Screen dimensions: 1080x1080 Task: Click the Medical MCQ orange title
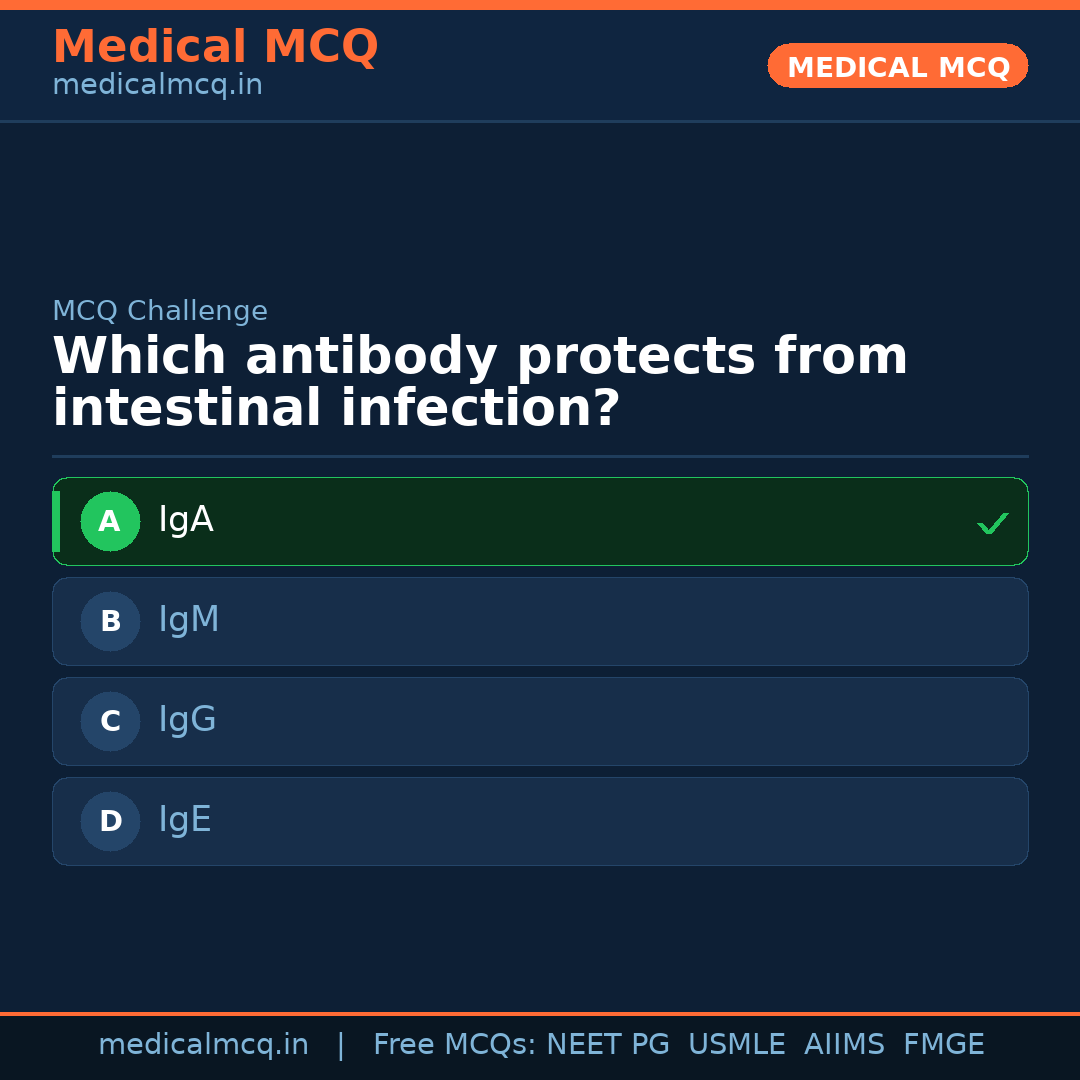pos(215,47)
